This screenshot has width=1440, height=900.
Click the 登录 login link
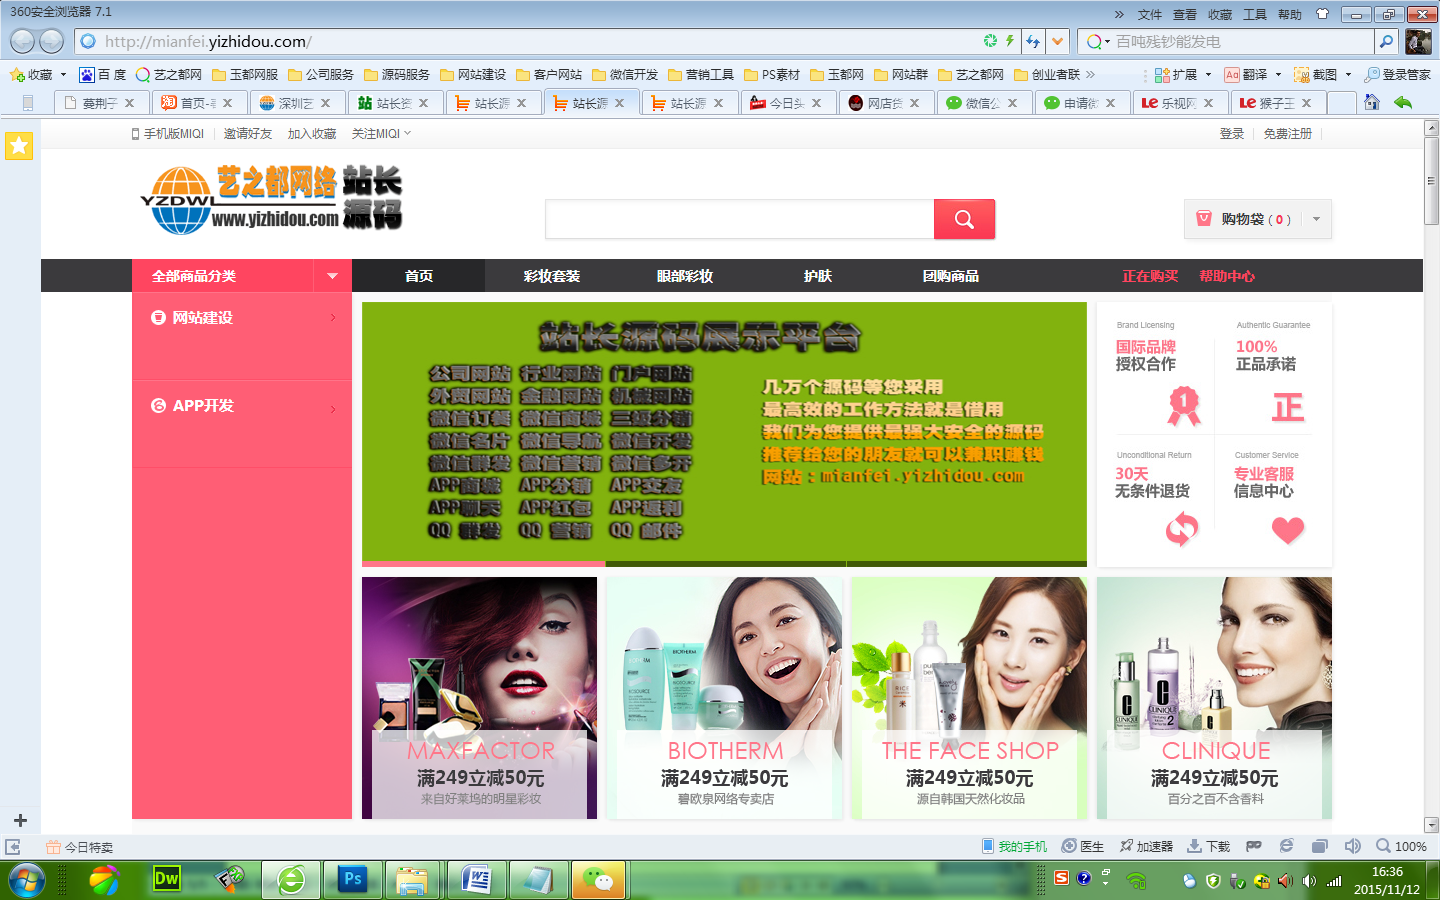coord(1232,133)
